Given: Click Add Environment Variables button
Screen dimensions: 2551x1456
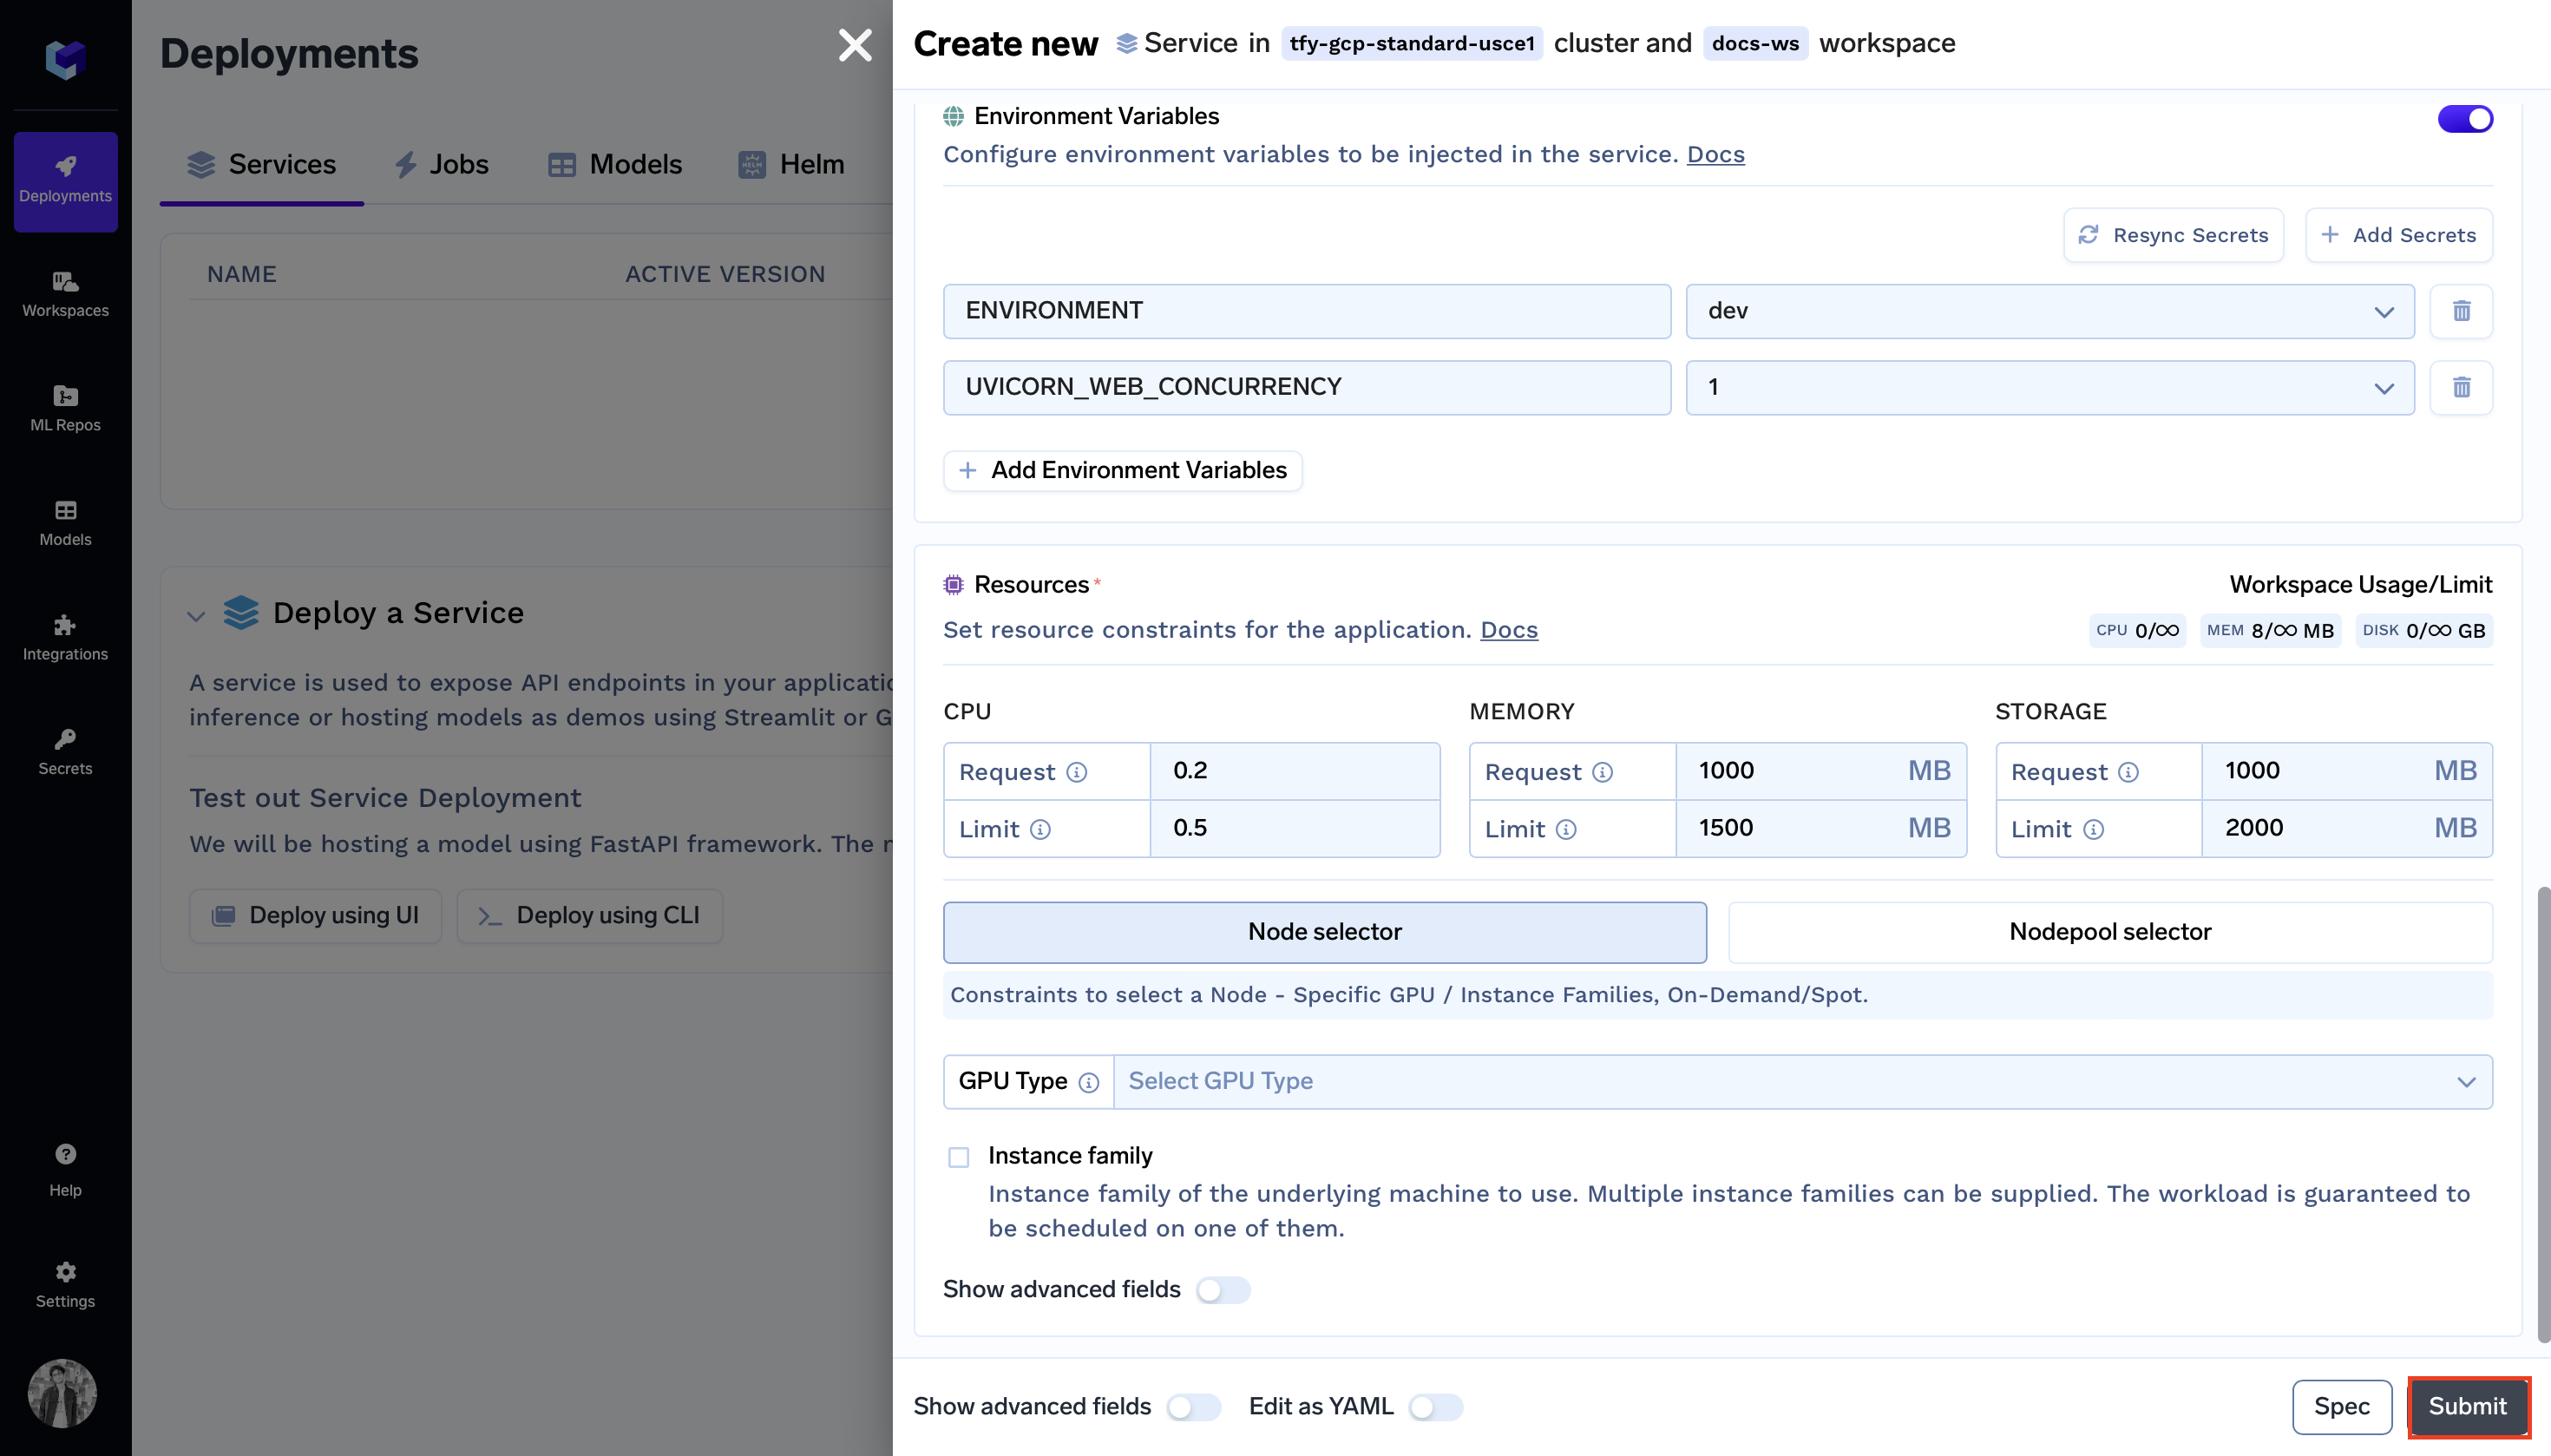Looking at the screenshot, I should [x=1122, y=470].
